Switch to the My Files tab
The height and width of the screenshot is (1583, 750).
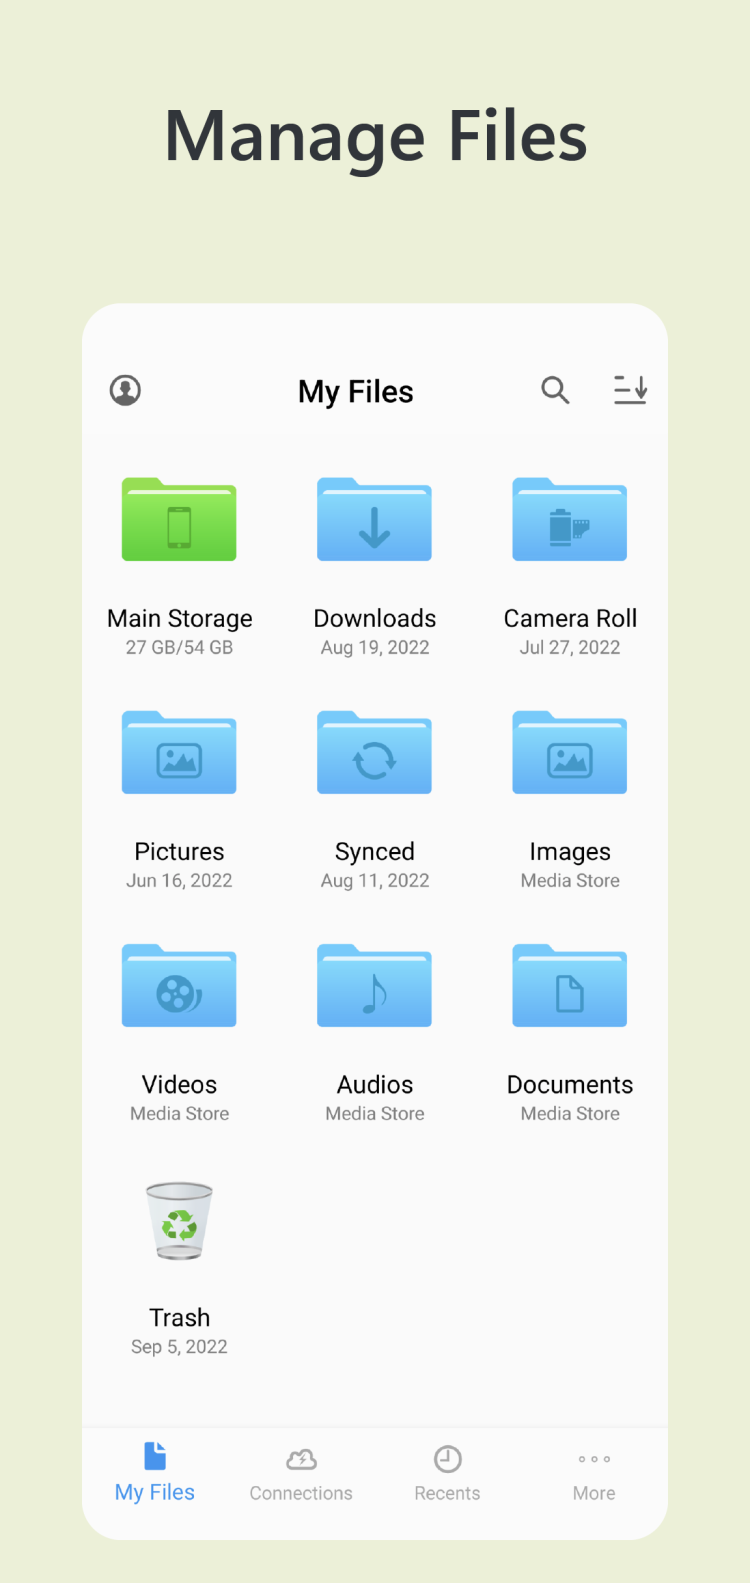coord(155,1473)
